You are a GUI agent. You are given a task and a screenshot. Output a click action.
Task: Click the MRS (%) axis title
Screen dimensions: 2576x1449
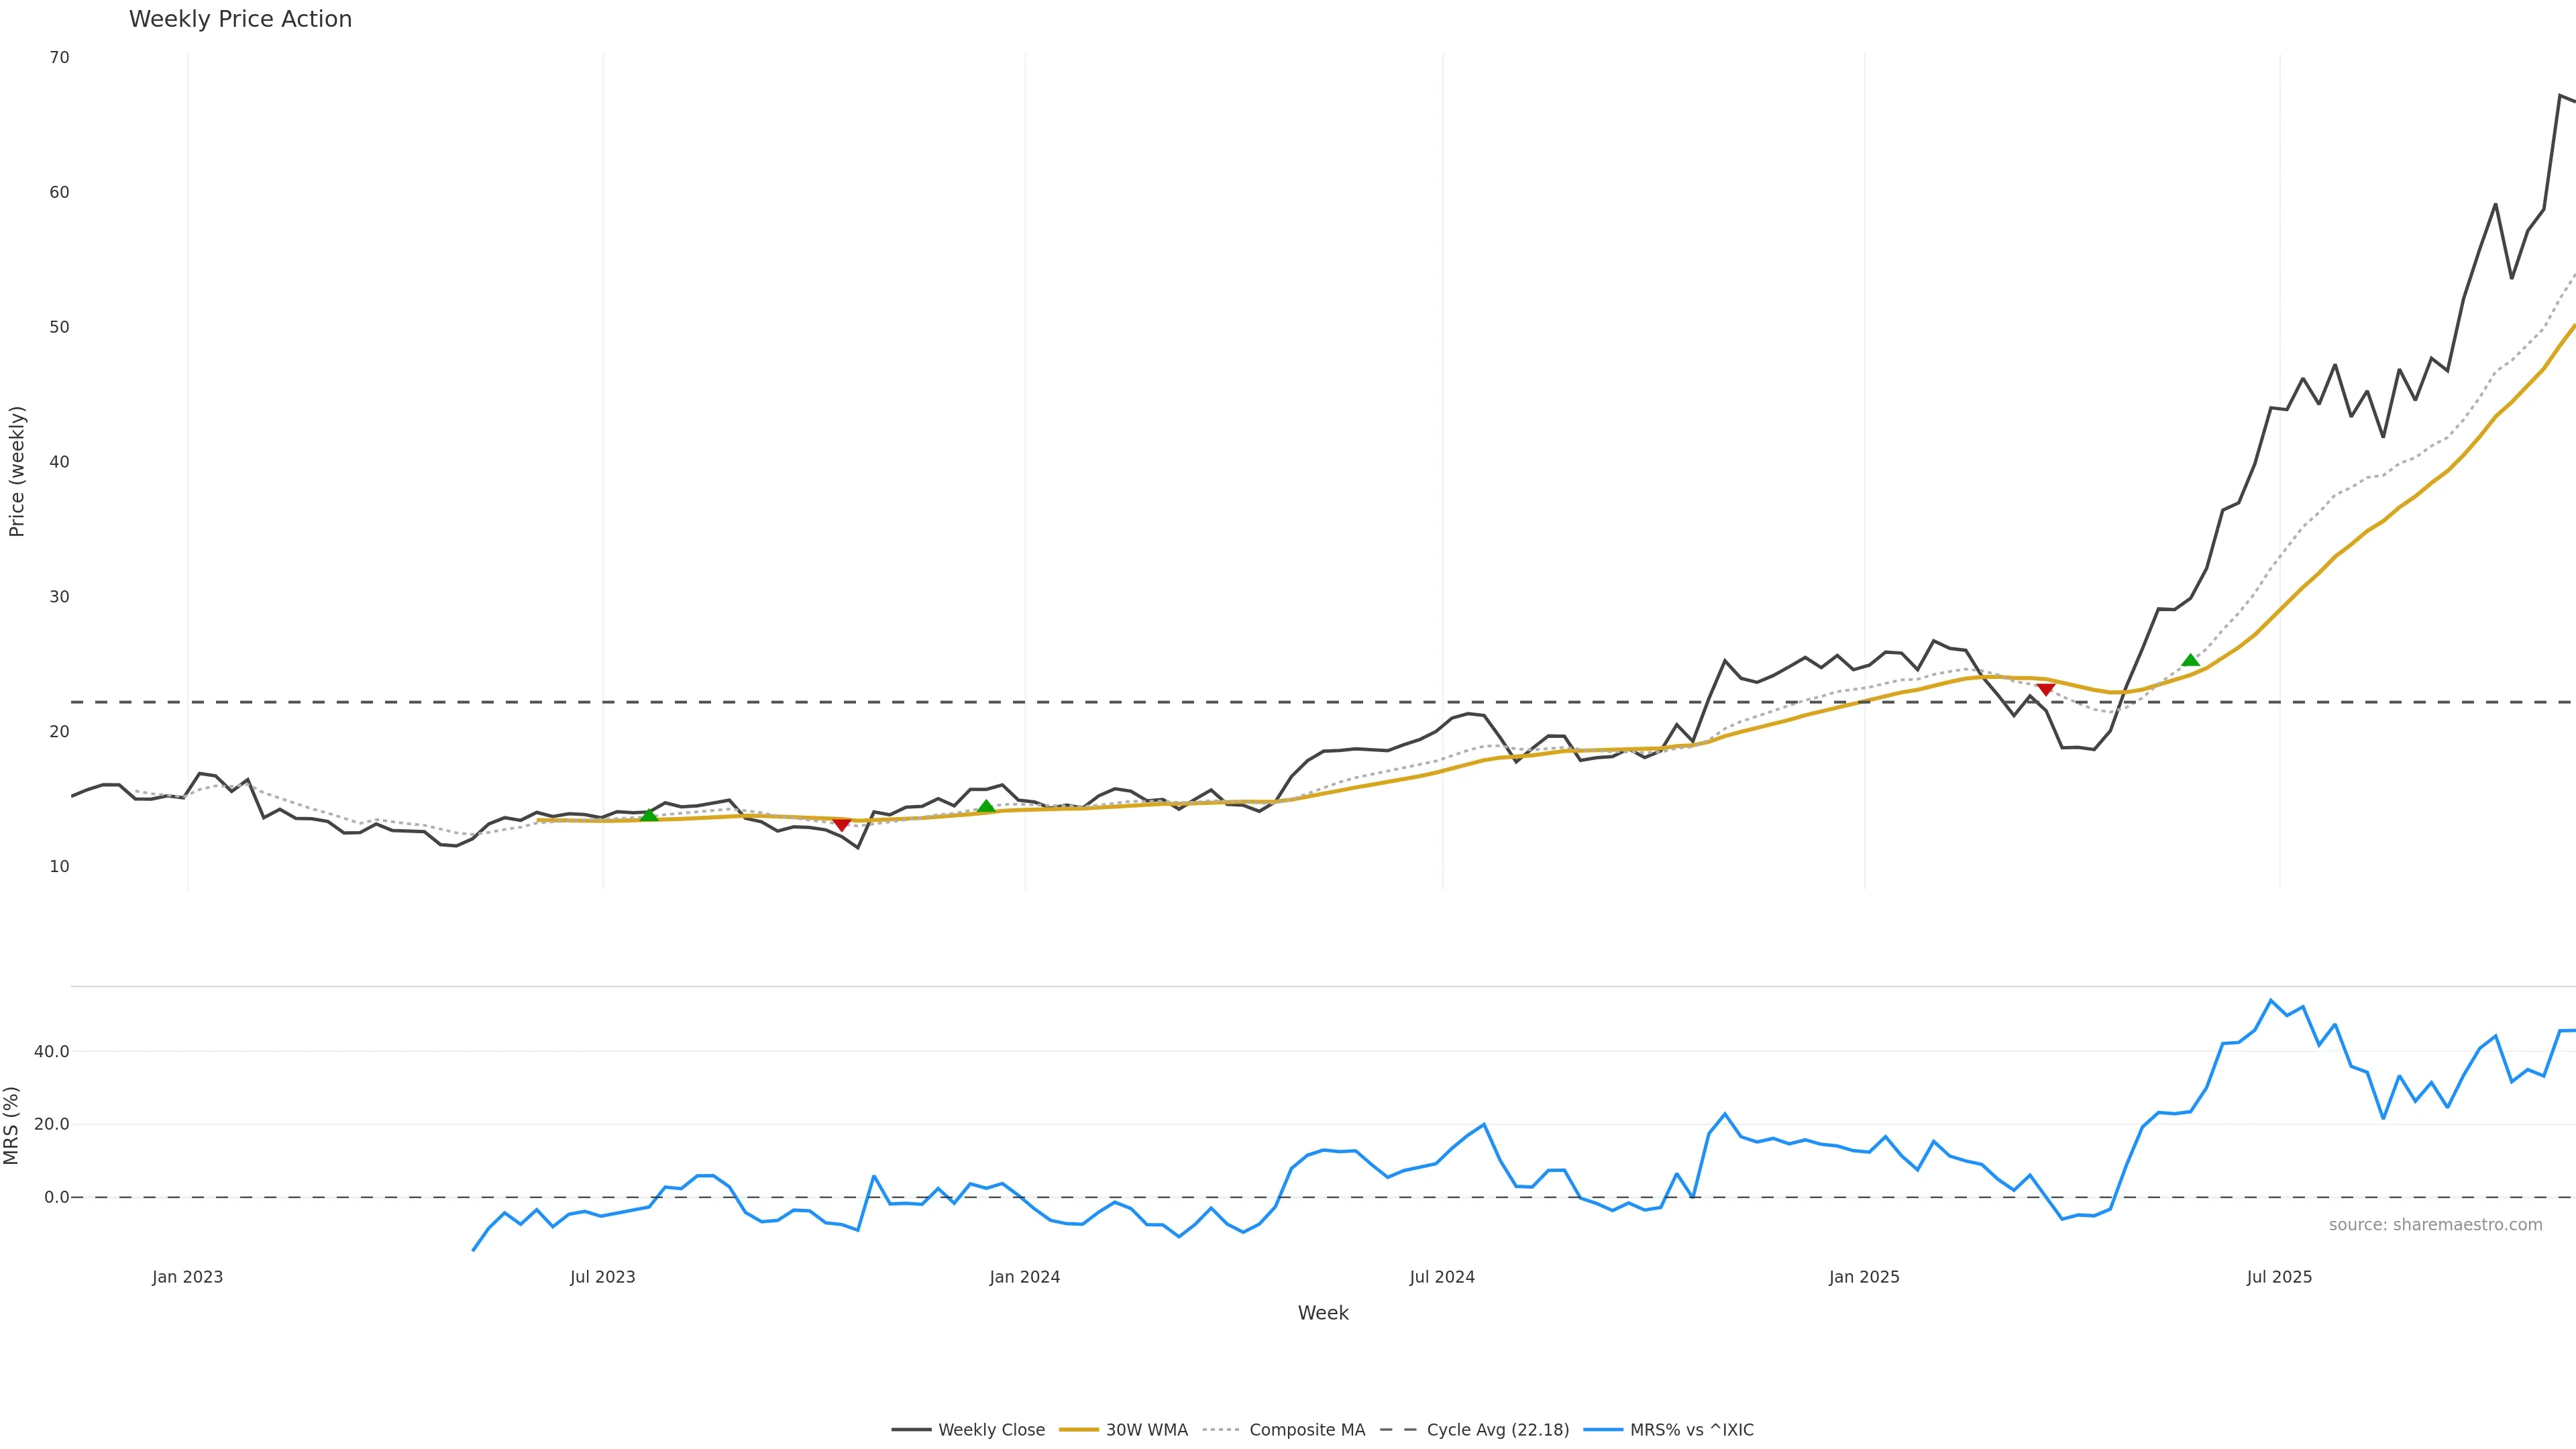[x=12, y=1125]
